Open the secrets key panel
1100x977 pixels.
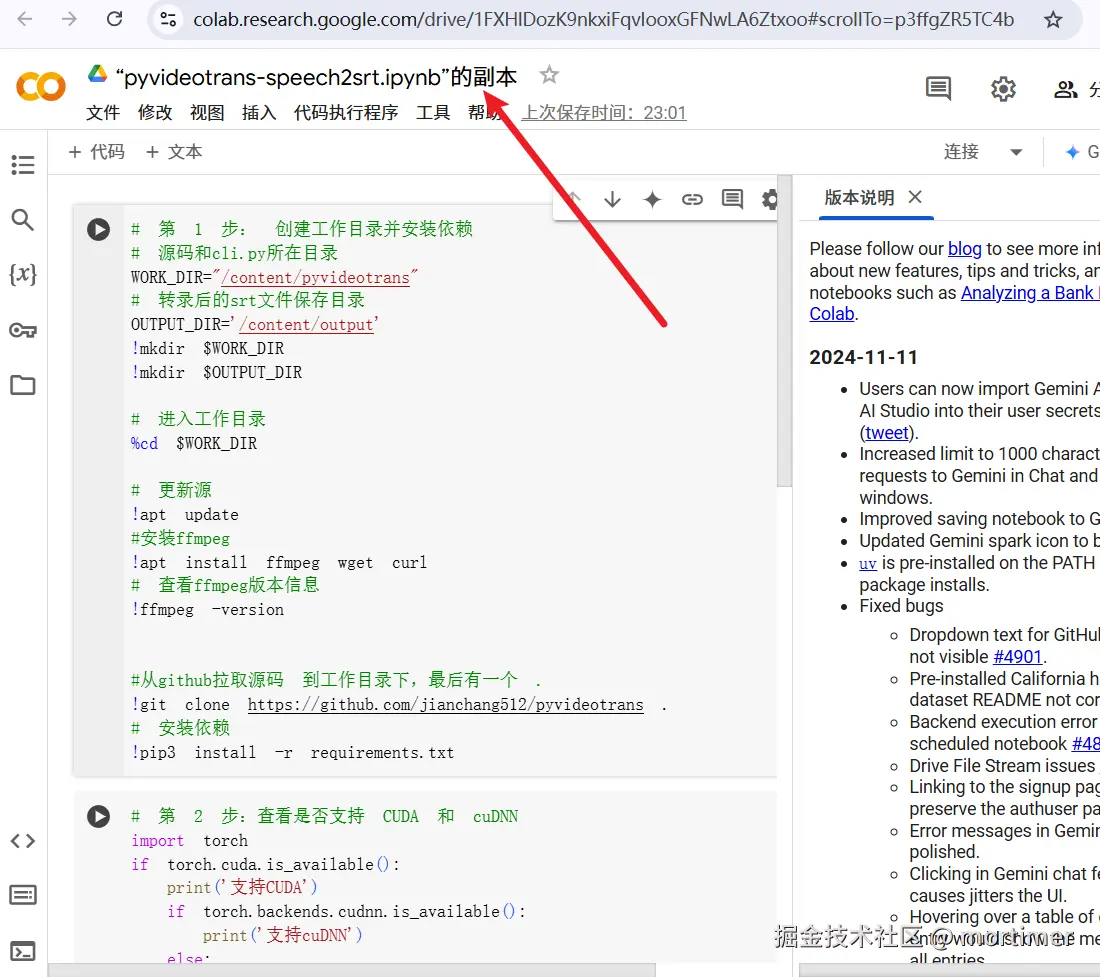pos(23,330)
